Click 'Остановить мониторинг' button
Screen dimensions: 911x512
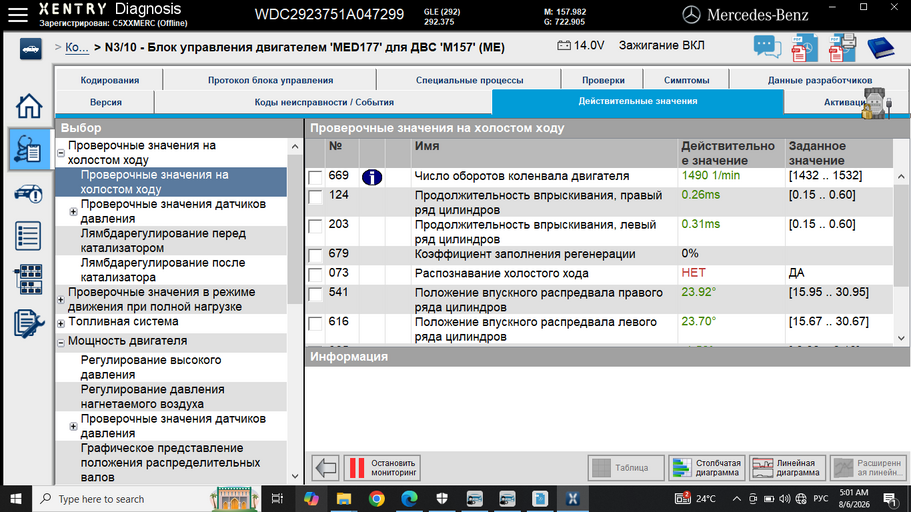[382, 467]
